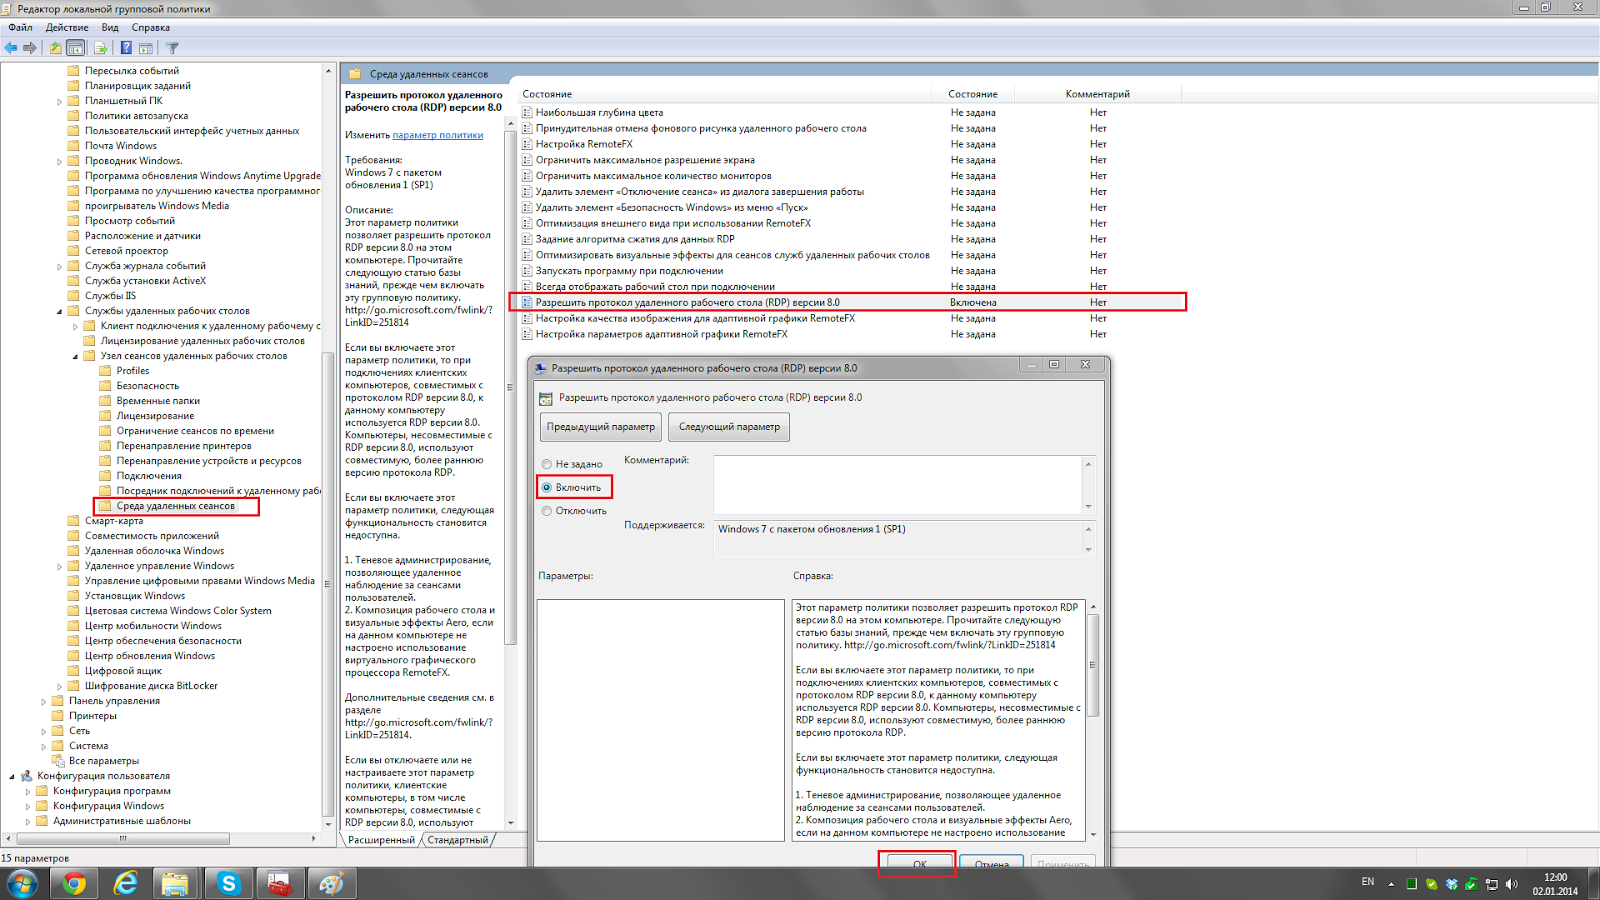Image resolution: width=1600 pixels, height=900 pixels.
Task: Select the 'Отключить' radio button
Action: (546, 511)
